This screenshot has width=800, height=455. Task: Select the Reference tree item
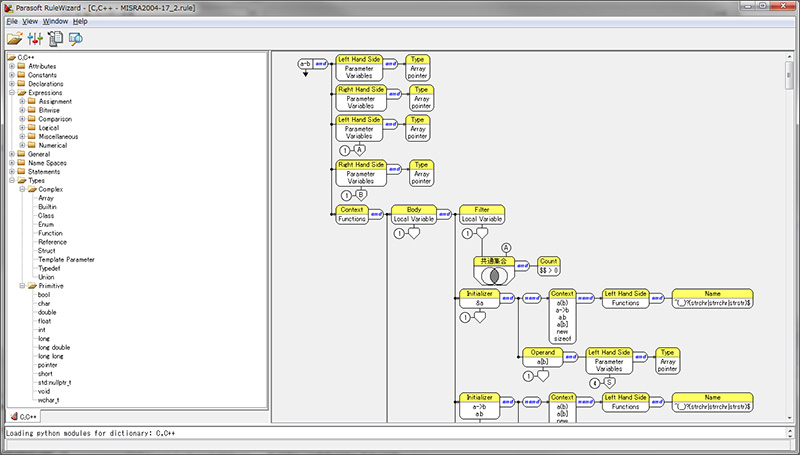coord(53,242)
